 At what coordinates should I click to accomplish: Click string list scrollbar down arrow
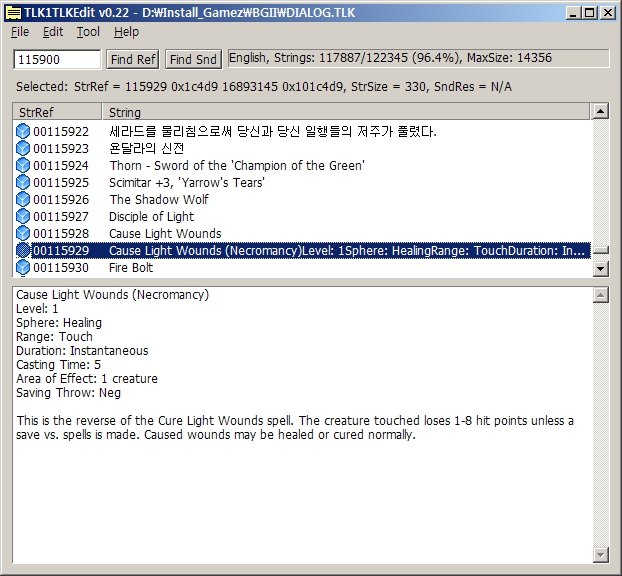point(600,268)
